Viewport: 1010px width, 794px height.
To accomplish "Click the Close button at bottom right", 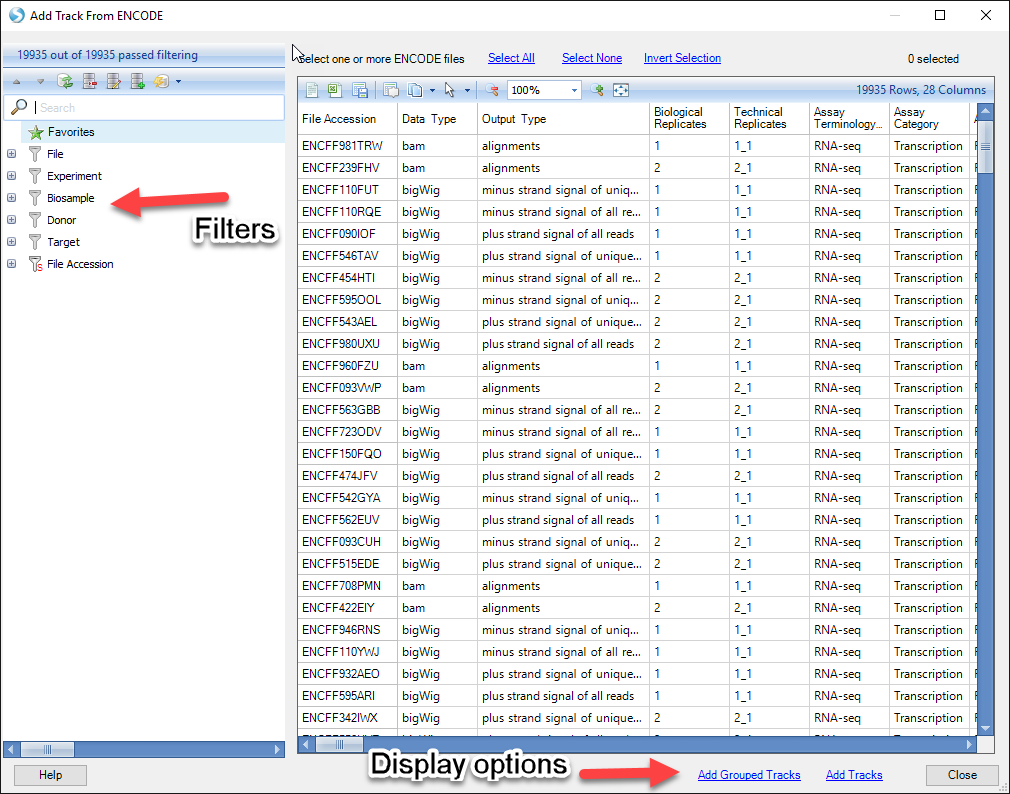I will (962, 775).
